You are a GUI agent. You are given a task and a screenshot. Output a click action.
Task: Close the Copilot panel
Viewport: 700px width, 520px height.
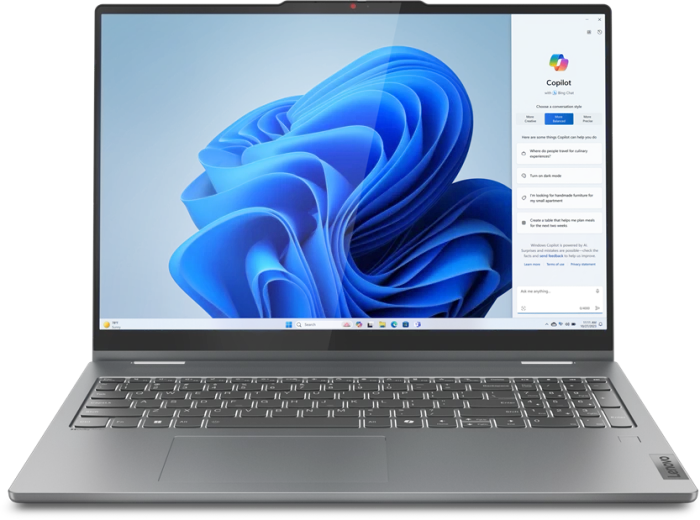(x=599, y=20)
